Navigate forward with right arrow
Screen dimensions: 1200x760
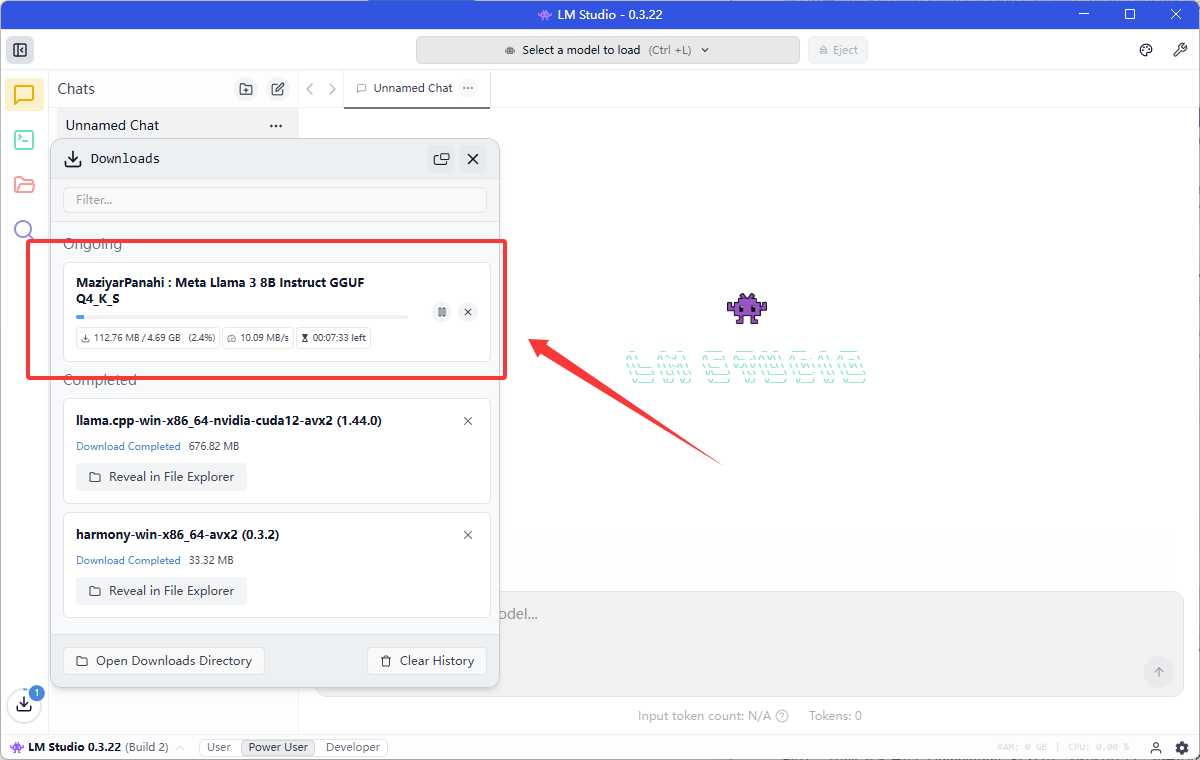(332, 89)
